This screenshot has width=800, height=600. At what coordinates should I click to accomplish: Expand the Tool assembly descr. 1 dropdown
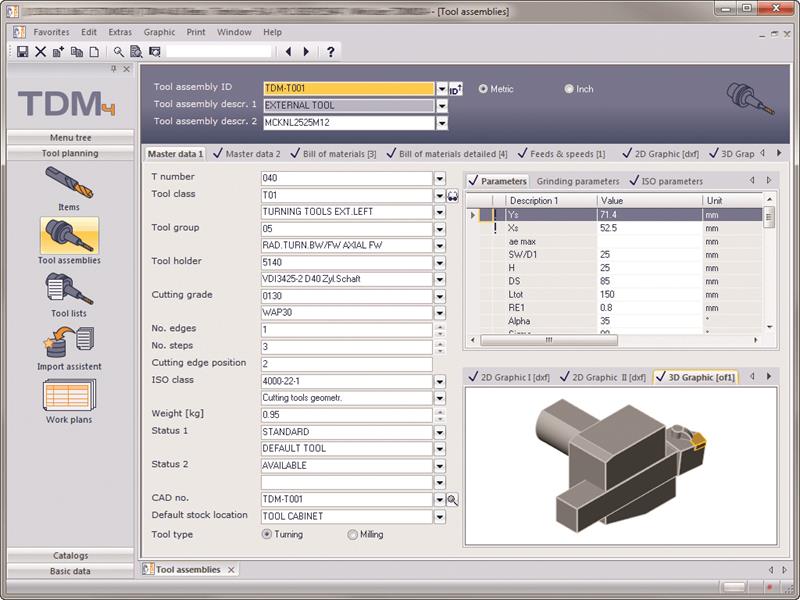point(442,106)
